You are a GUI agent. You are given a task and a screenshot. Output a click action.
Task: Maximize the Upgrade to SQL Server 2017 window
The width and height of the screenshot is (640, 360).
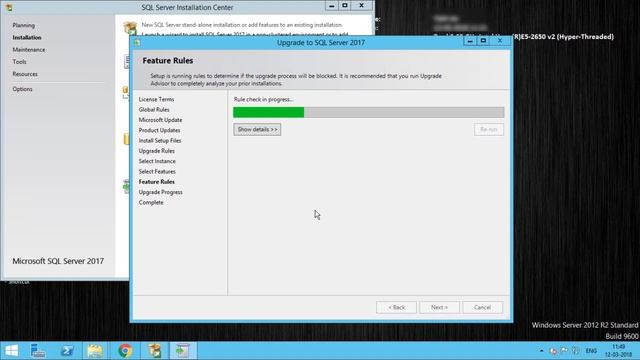point(483,41)
